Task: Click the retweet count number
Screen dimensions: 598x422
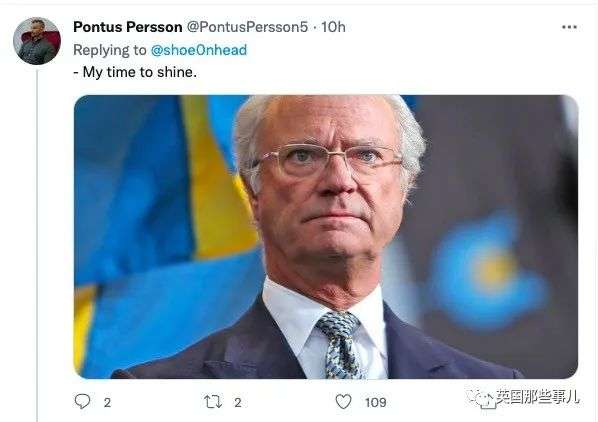Action: pyautogui.click(x=238, y=403)
